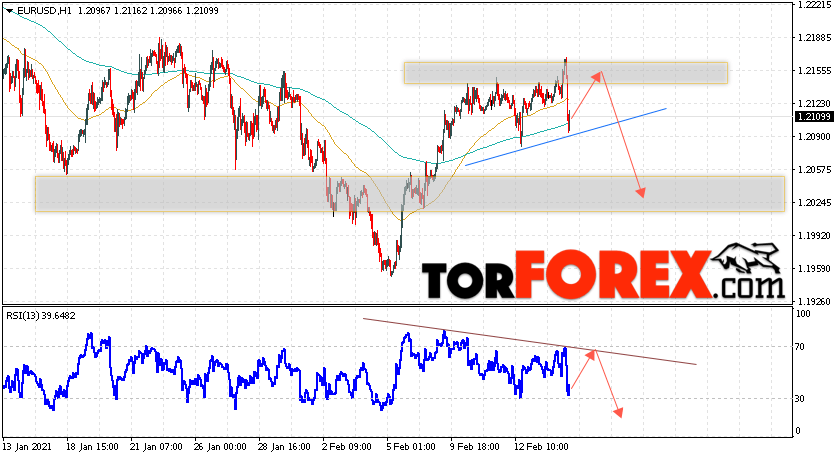Click the 1.21555 price axis label
This screenshot has width=838, height=458.
(814, 71)
